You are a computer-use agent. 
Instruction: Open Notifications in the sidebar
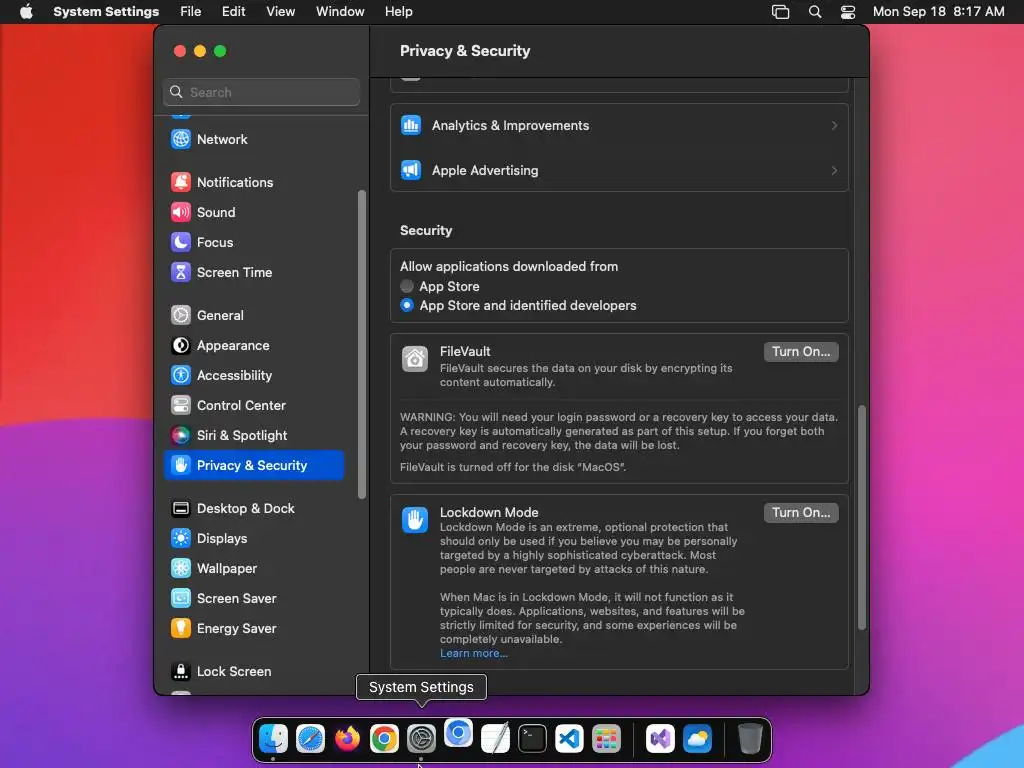tap(254, 182)
